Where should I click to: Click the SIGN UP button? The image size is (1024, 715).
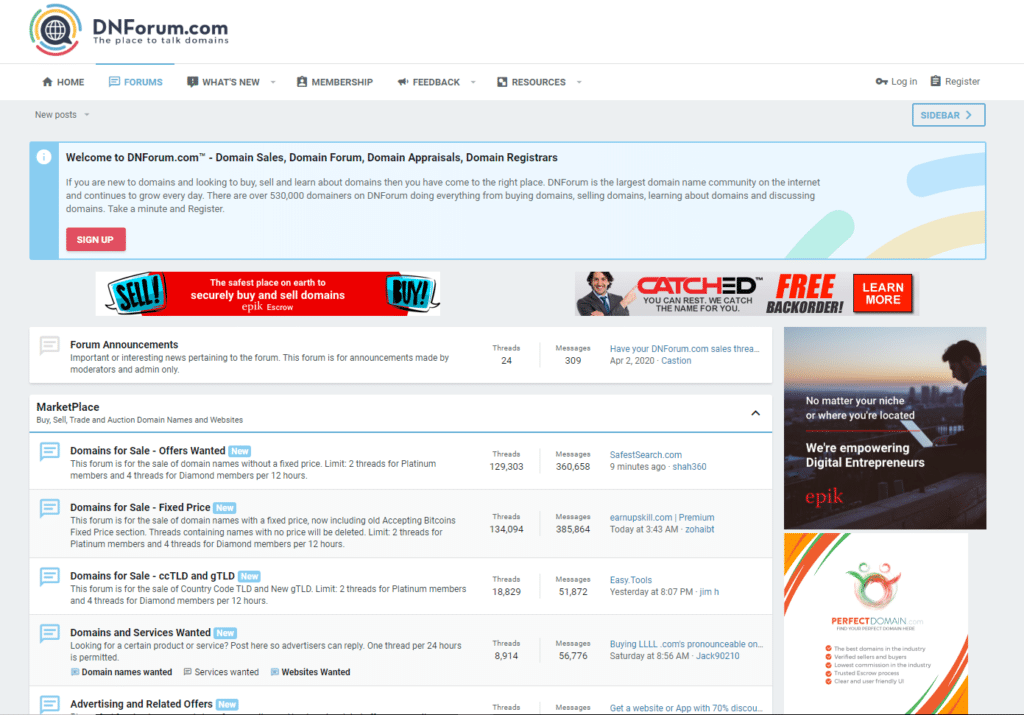[95, 239]
